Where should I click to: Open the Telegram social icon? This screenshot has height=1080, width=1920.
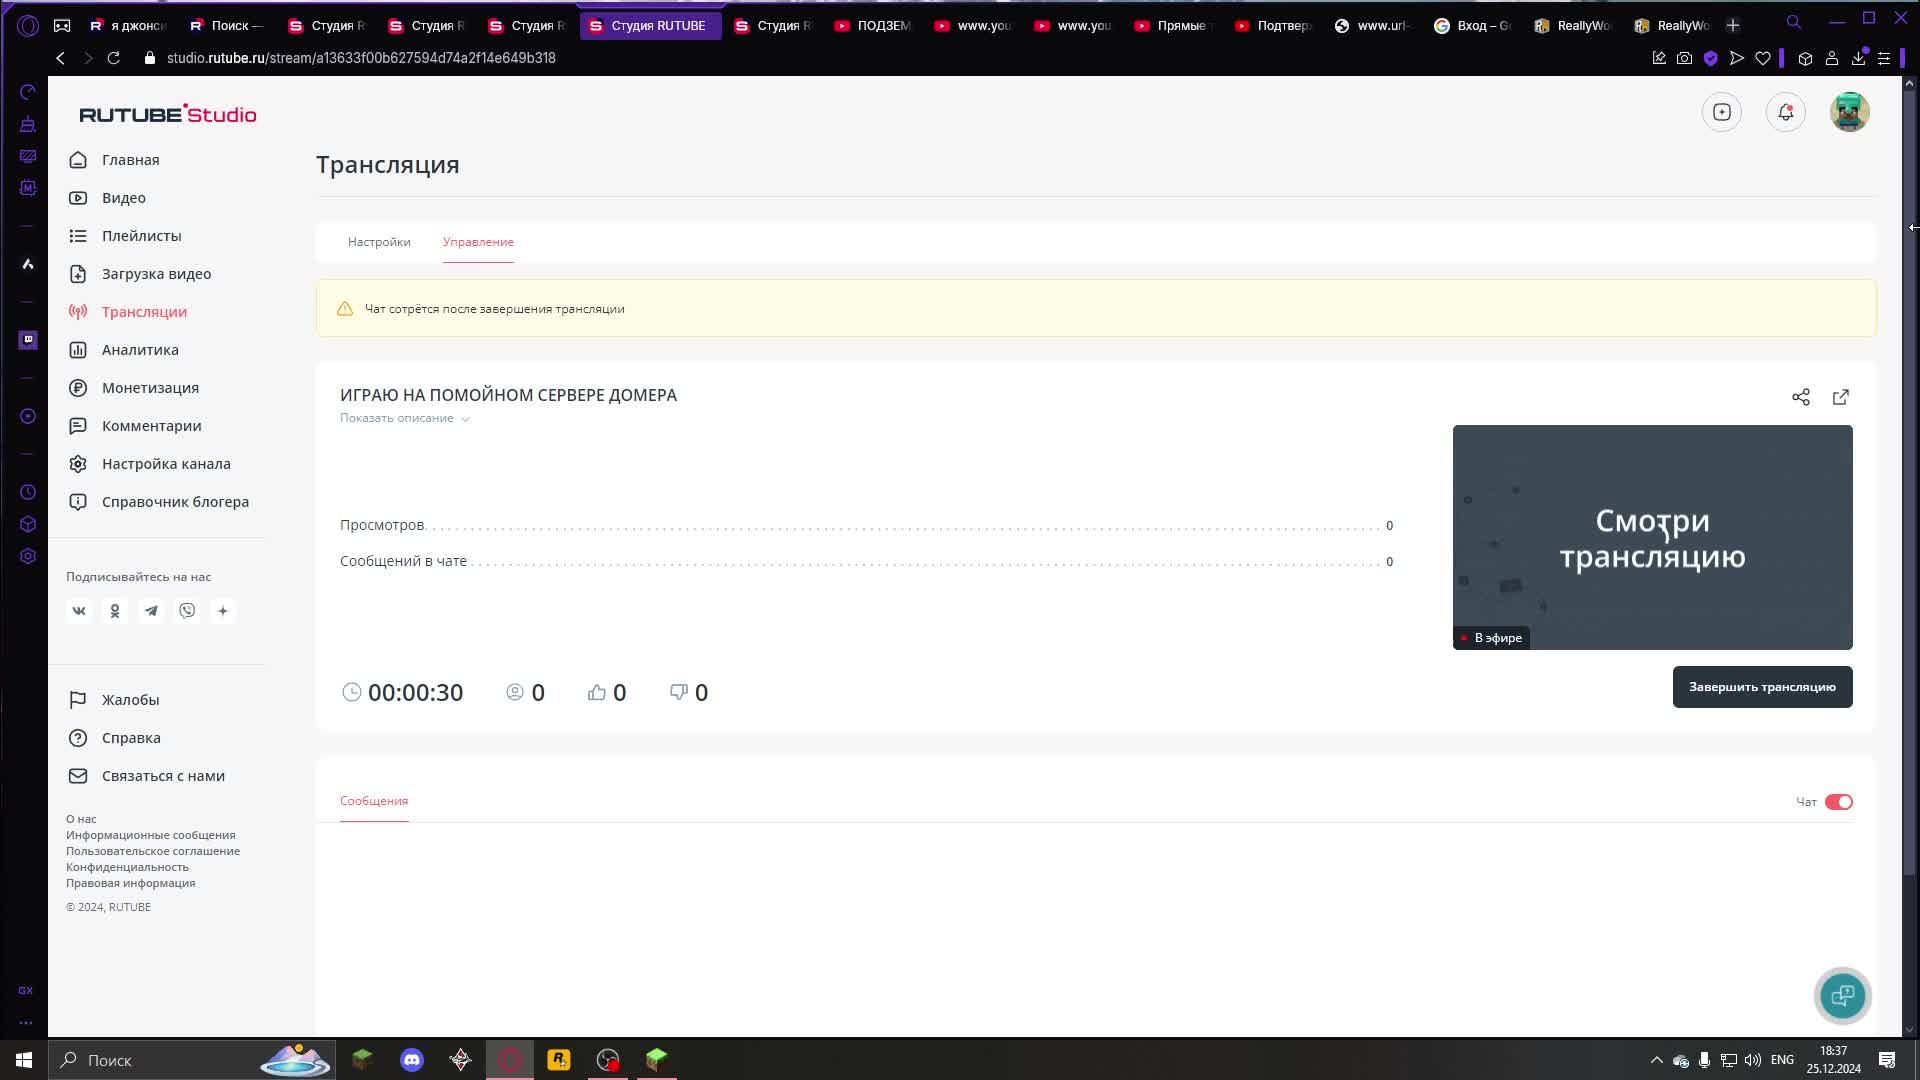(151, 611)
